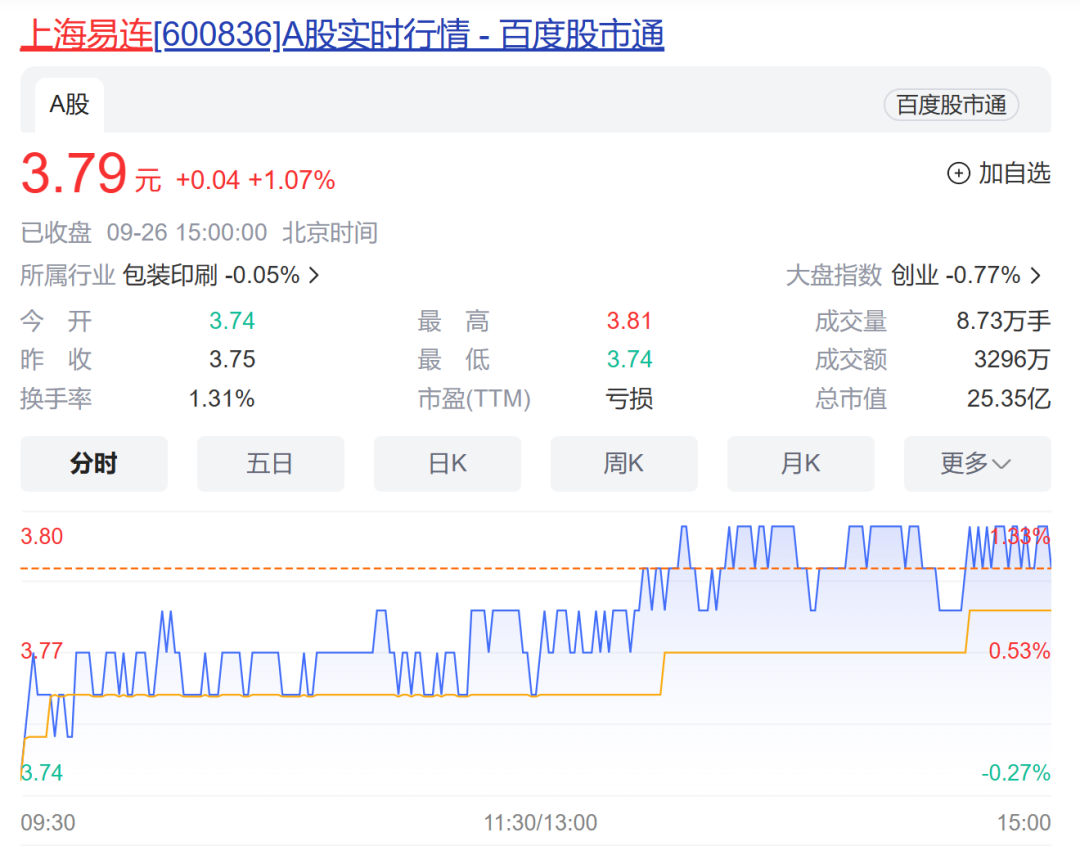Click the timestamp 09-26 15:00:00
The image size is (1080, 846).
(x=187, y=233)
